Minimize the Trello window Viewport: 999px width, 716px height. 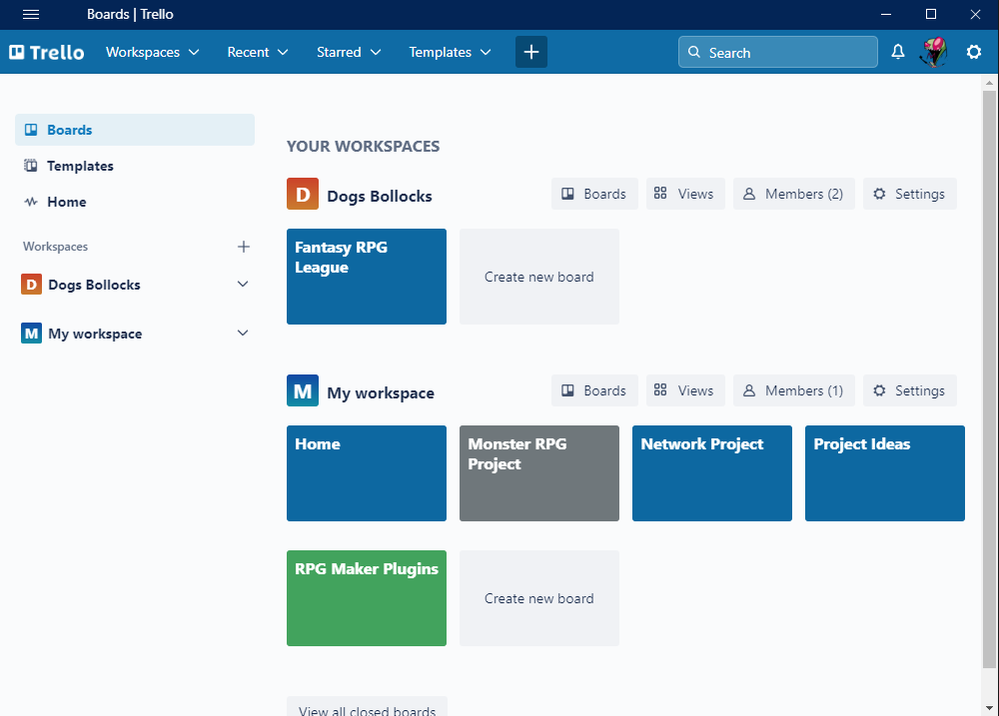[886, 14]
